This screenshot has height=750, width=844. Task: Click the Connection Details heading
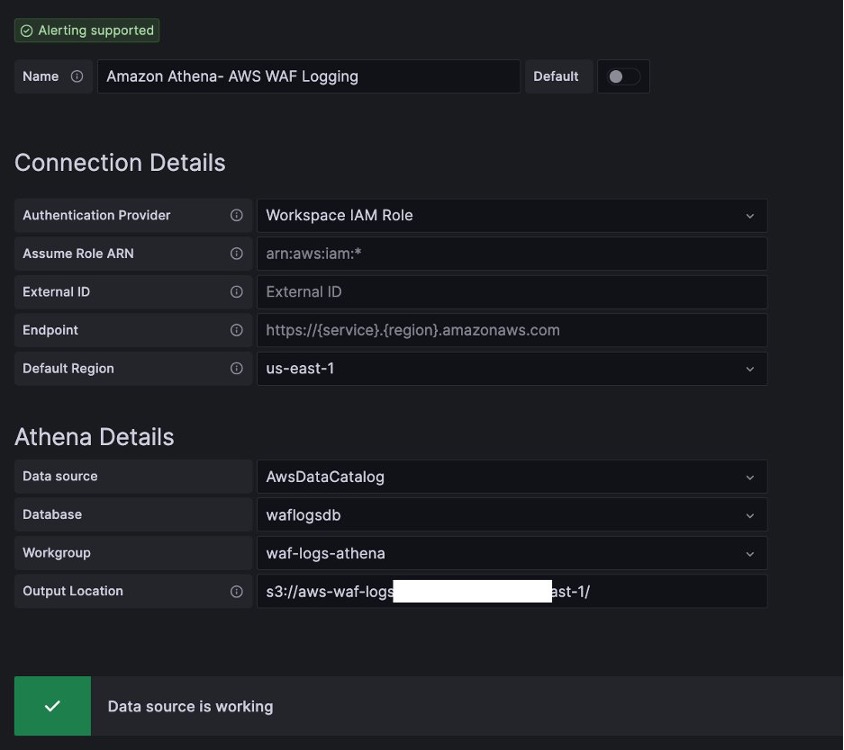[120, 163]
